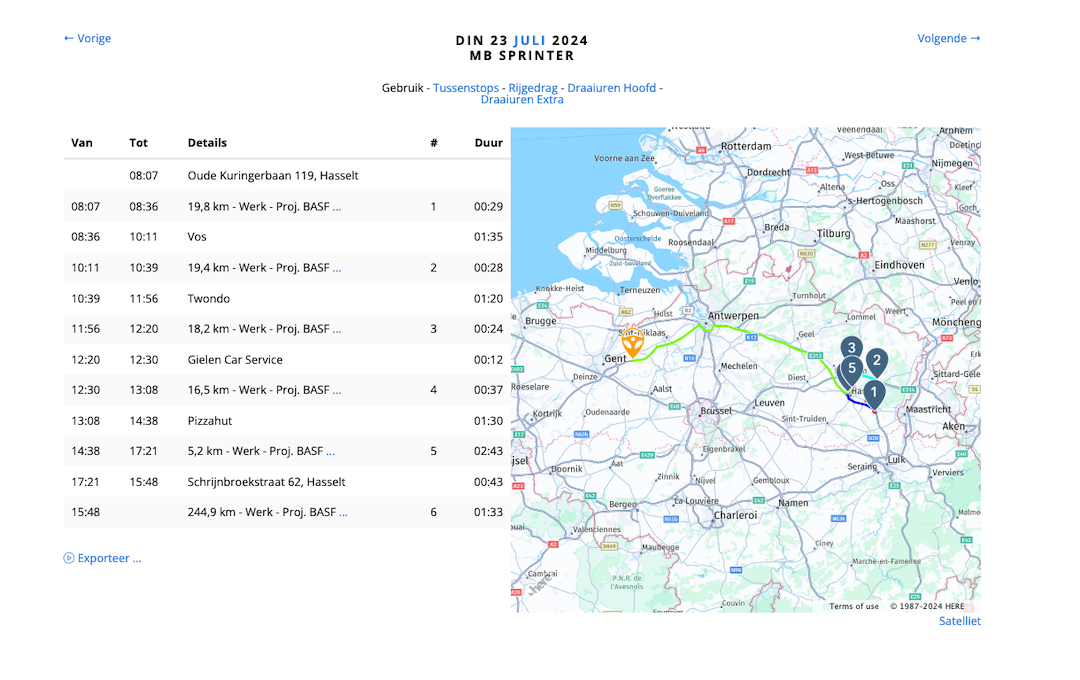Switch to Draaiuren Hoofd view

tap(611, 88)
